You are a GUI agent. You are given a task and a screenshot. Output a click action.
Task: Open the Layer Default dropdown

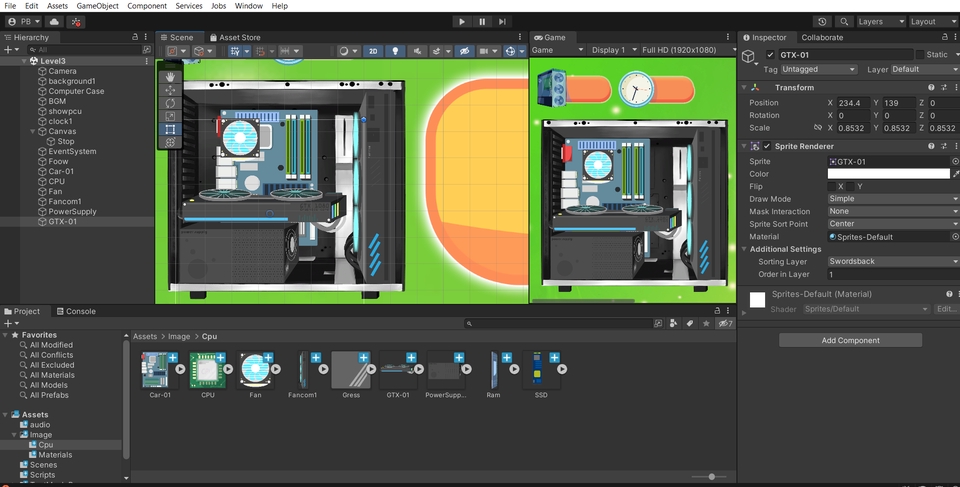click(924, 69)
